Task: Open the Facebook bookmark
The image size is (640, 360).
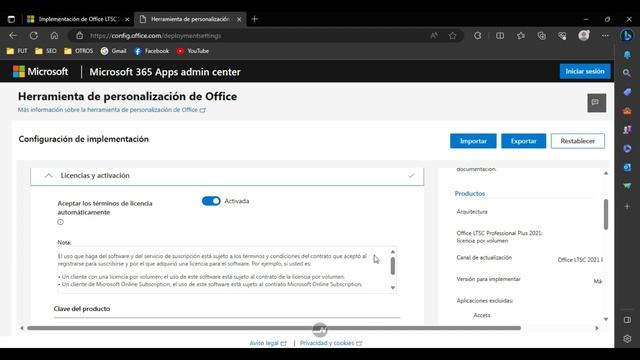Action: coord(151,51)
